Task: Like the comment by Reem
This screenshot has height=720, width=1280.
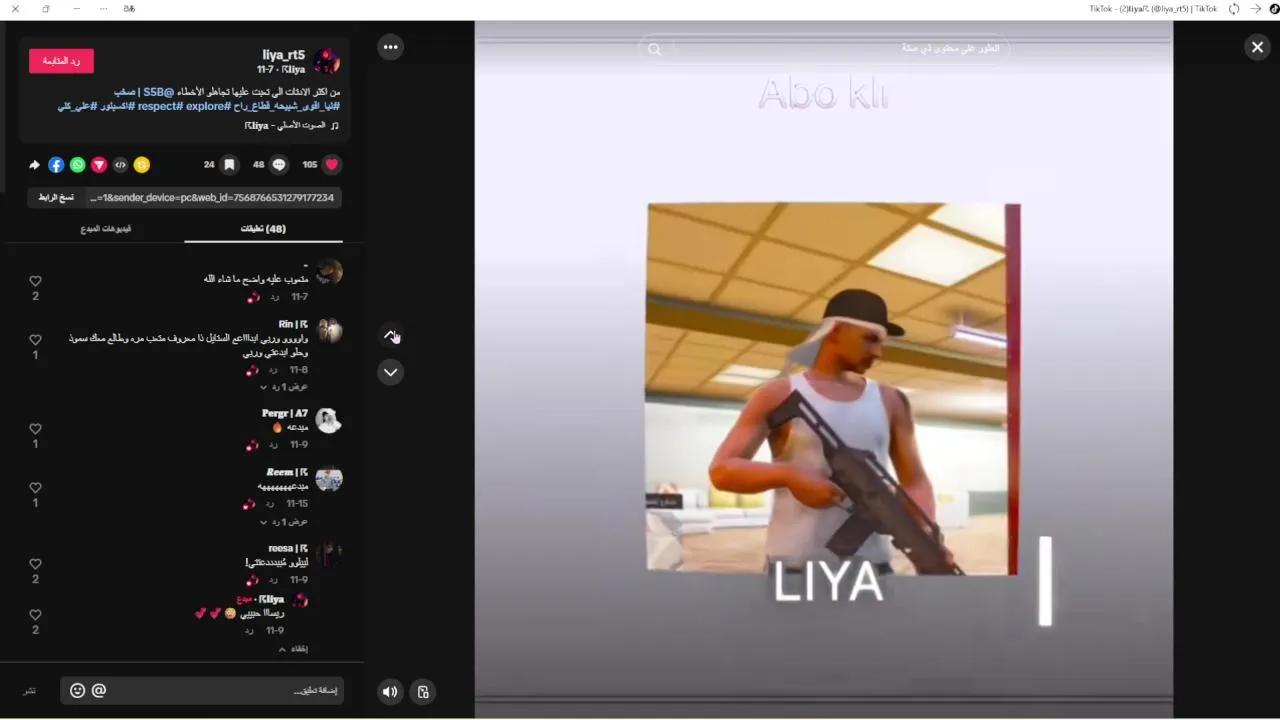Action: [35, 488]
